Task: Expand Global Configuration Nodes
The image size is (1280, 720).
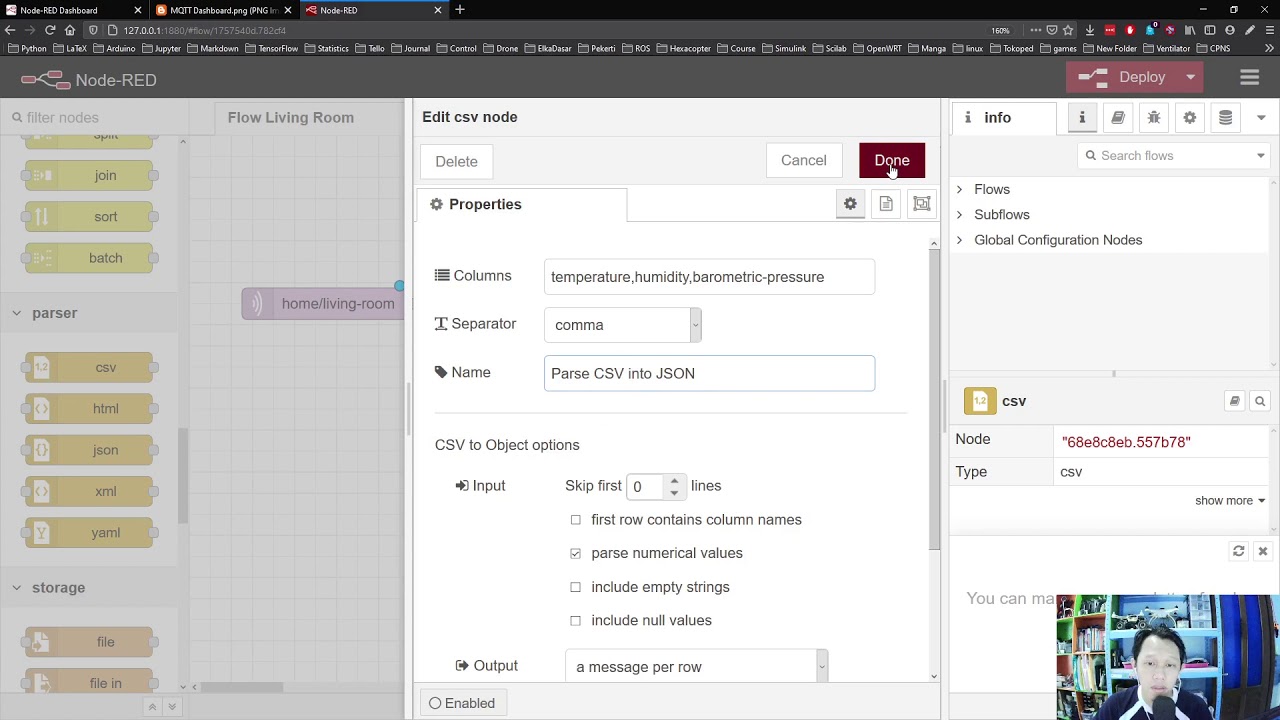Action: (x=959, y=240)
